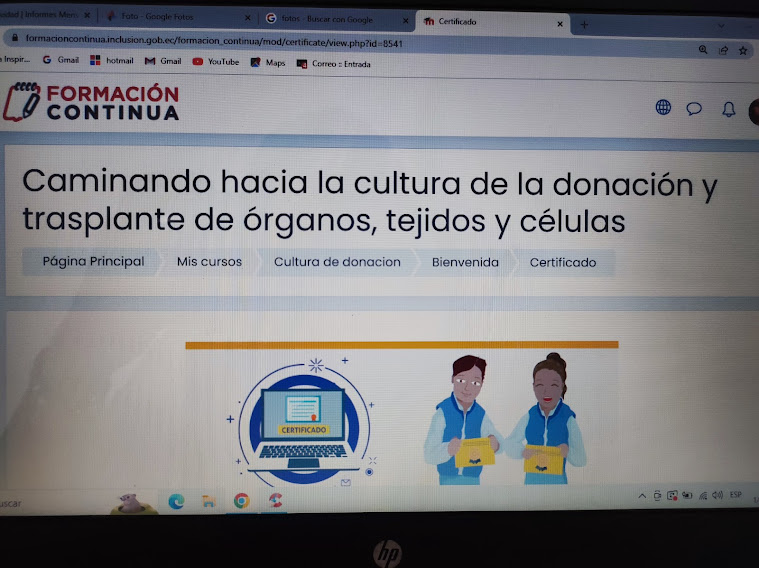Open Microsoft Edge from the taskbar
Image resolution: width=759 pixels, height=568 pixels.
tap(176, 501)
